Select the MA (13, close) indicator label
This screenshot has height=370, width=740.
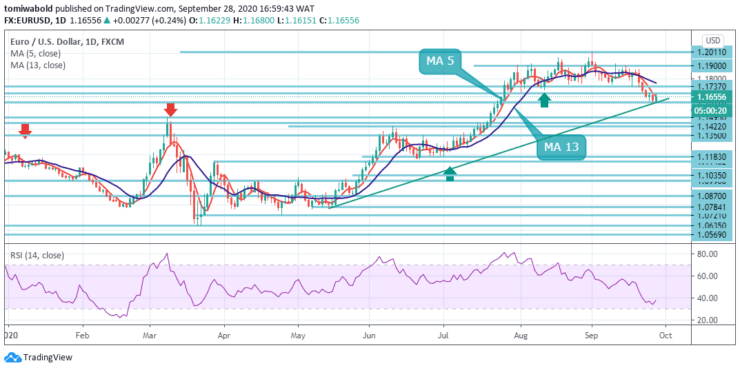(38, 65)
